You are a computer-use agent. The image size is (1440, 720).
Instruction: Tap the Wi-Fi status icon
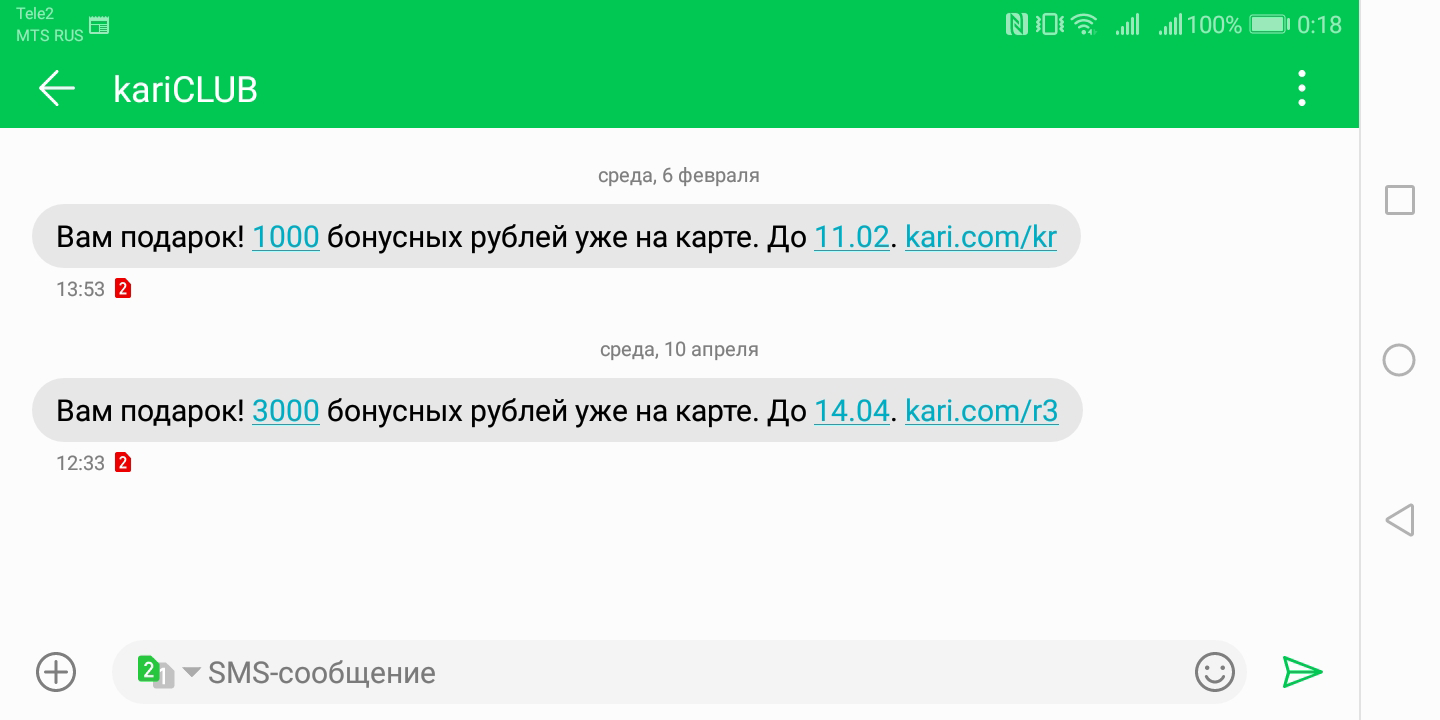point(1084,24)
